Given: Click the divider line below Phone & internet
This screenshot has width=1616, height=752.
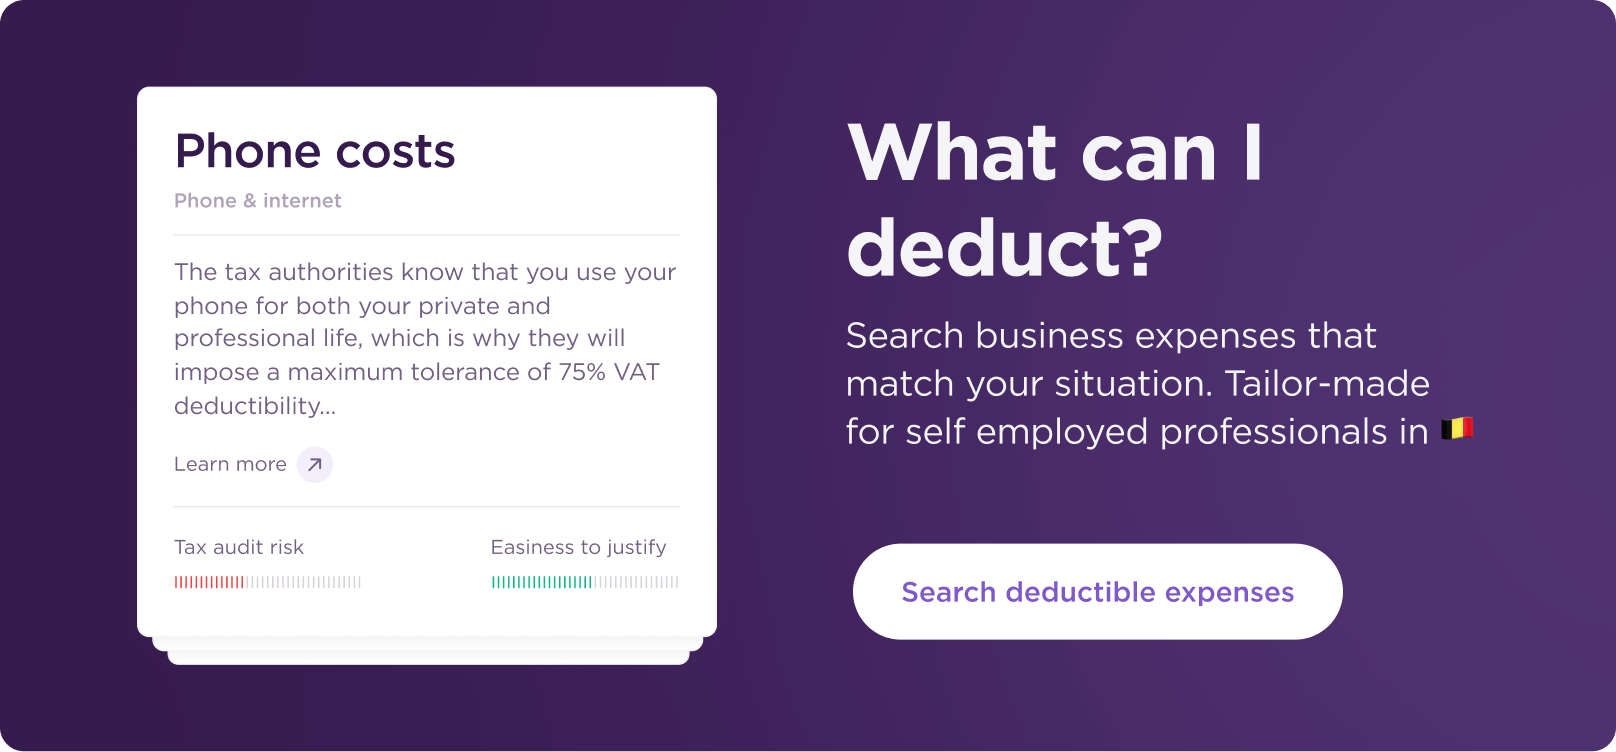Looking at the screenshot, I should point(427,235).
